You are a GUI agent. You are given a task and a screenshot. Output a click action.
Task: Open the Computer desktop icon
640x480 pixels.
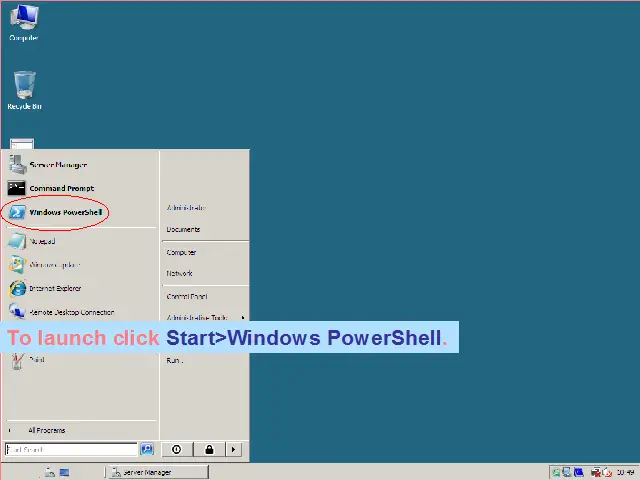tap(24, 23)
